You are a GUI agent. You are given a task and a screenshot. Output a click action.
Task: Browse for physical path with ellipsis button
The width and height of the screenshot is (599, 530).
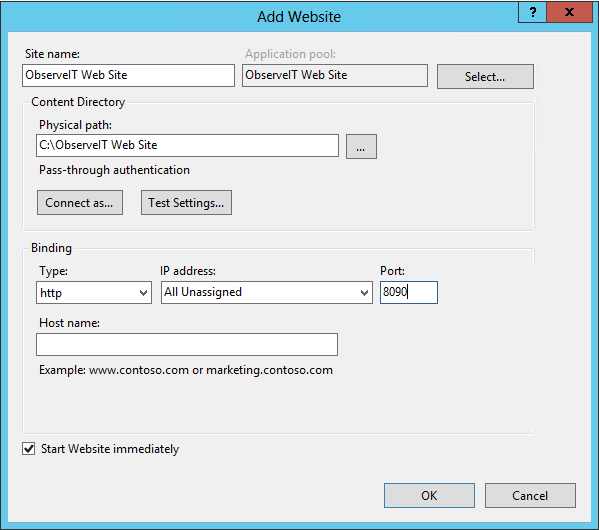tap(361, 146)
